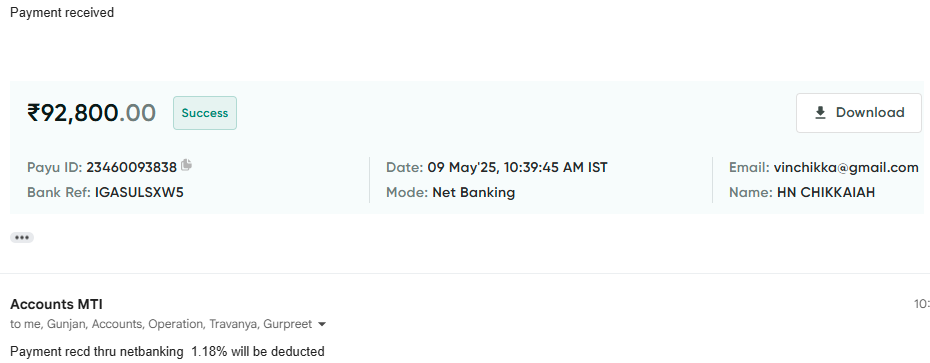930x363 pixels.
Task: Click the Download receipt button label
Action: coord(870,113)
